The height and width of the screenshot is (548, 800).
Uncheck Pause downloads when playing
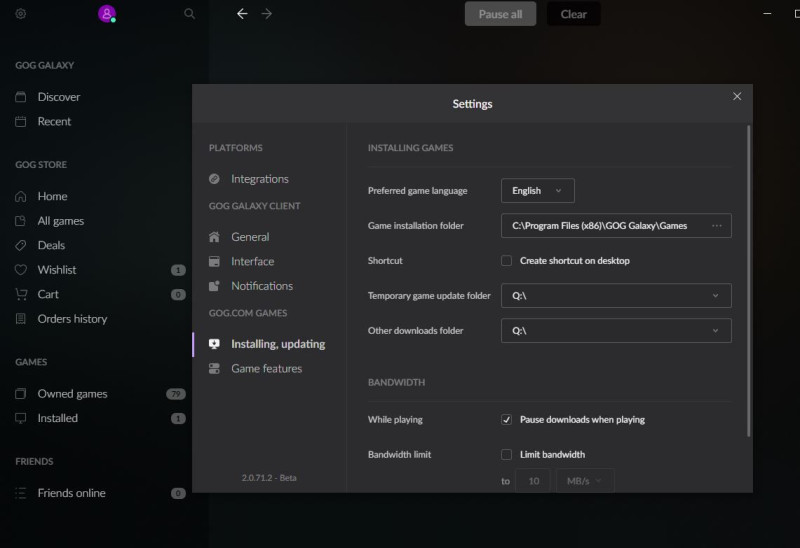[x=506, y=420]
